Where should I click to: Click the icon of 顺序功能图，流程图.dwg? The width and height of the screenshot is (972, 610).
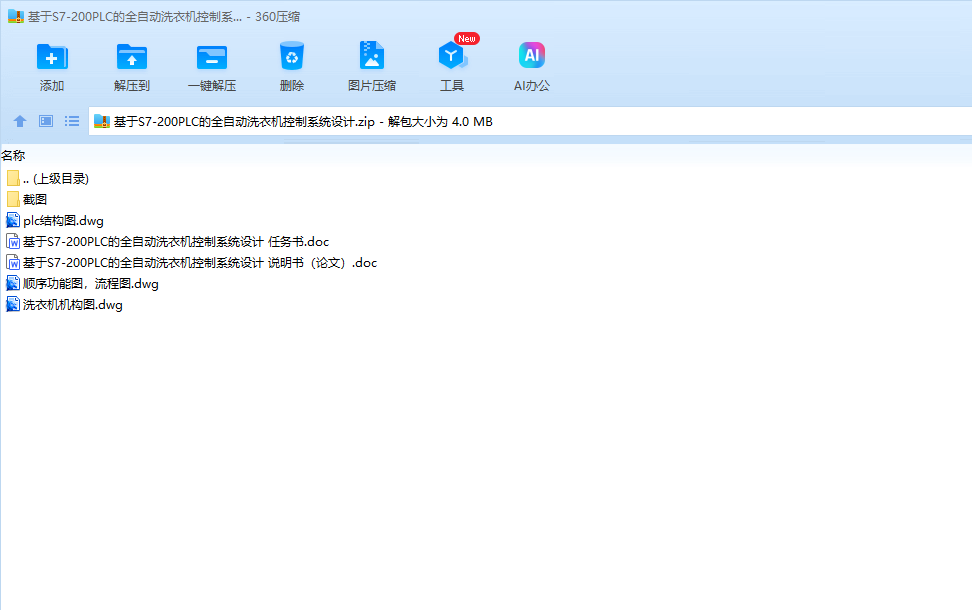[13, 284]
